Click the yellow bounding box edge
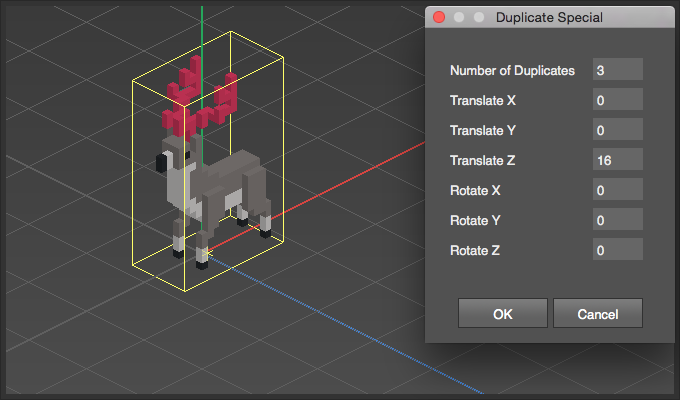The image size is (680, 400). pos(134,170)
